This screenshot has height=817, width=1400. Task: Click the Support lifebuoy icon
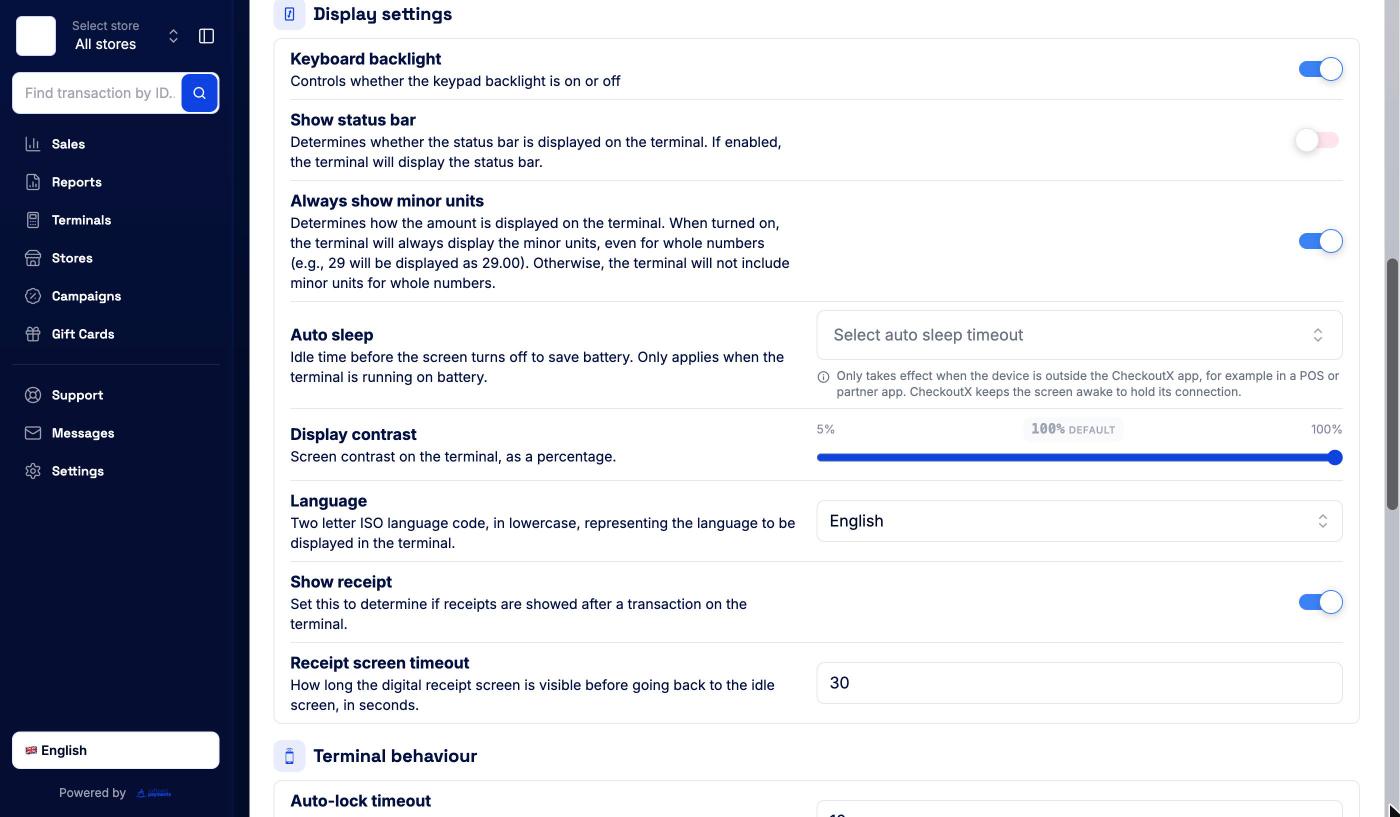33,395
